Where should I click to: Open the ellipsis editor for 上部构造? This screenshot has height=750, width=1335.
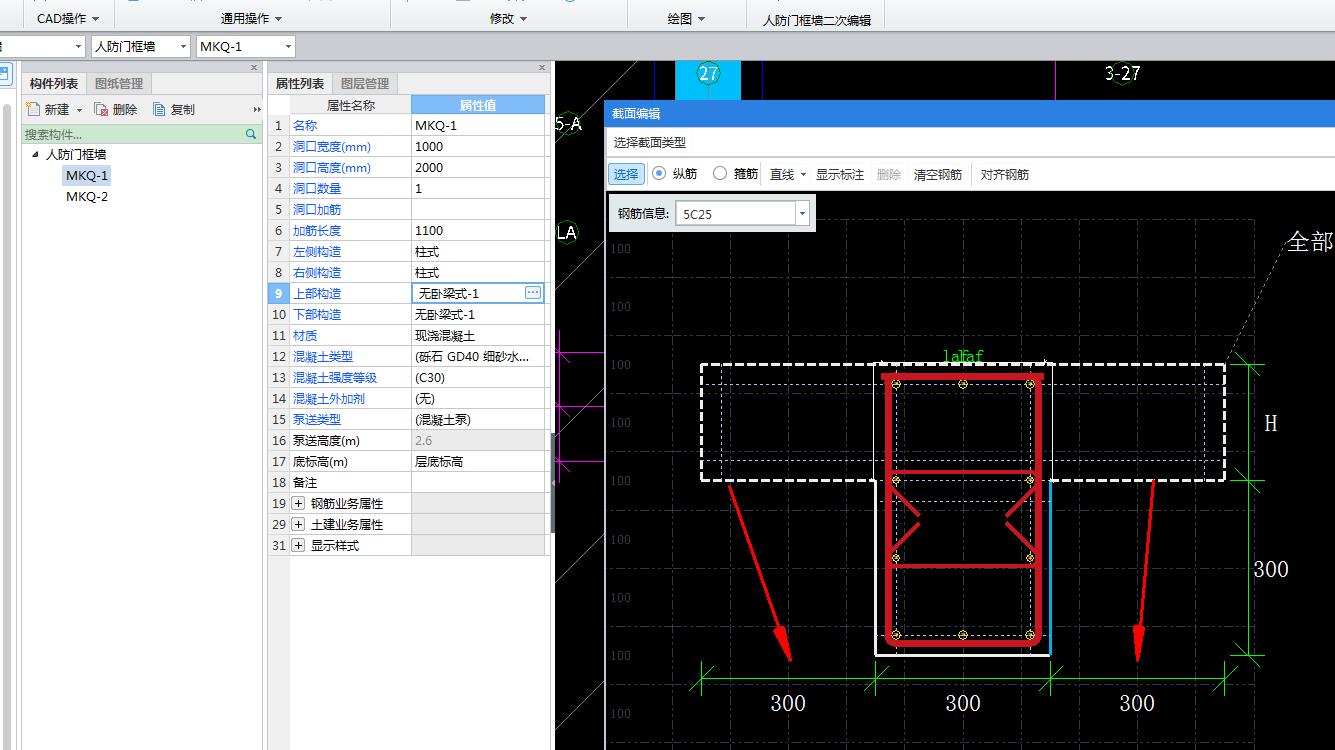[533, 293]
